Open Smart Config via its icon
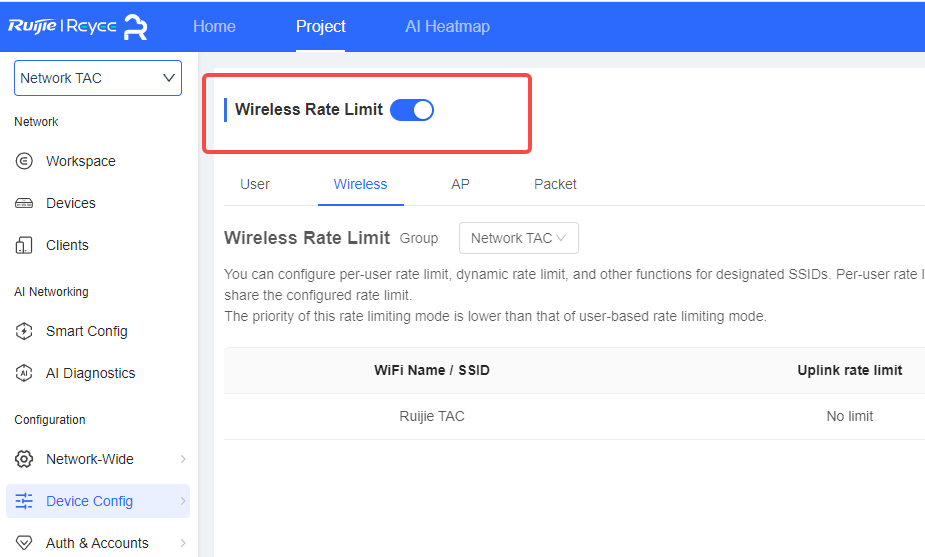This screenshot has height=557, width=925. tap(25, 331)
